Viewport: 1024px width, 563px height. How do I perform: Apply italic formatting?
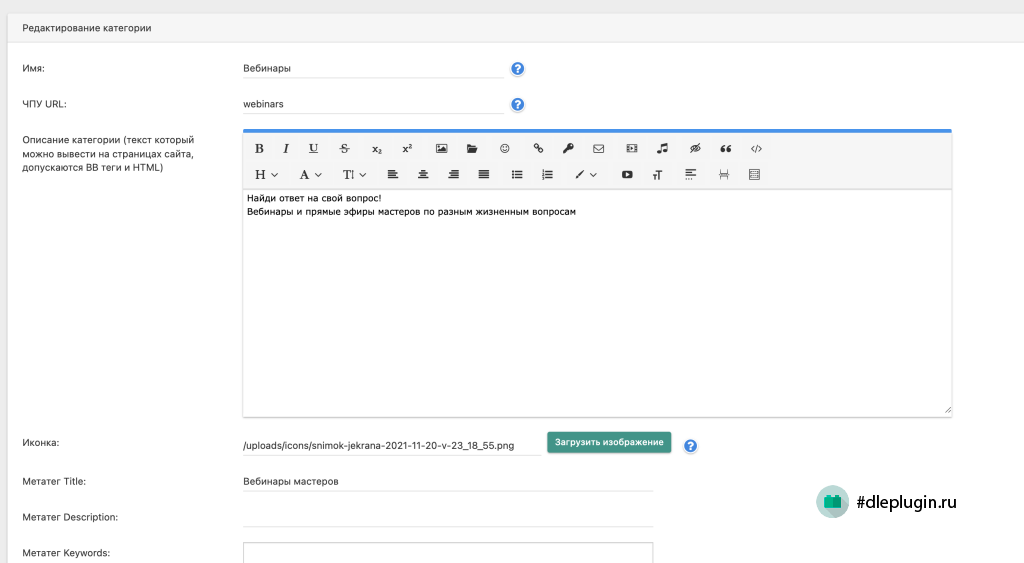[x=286, y=149]
